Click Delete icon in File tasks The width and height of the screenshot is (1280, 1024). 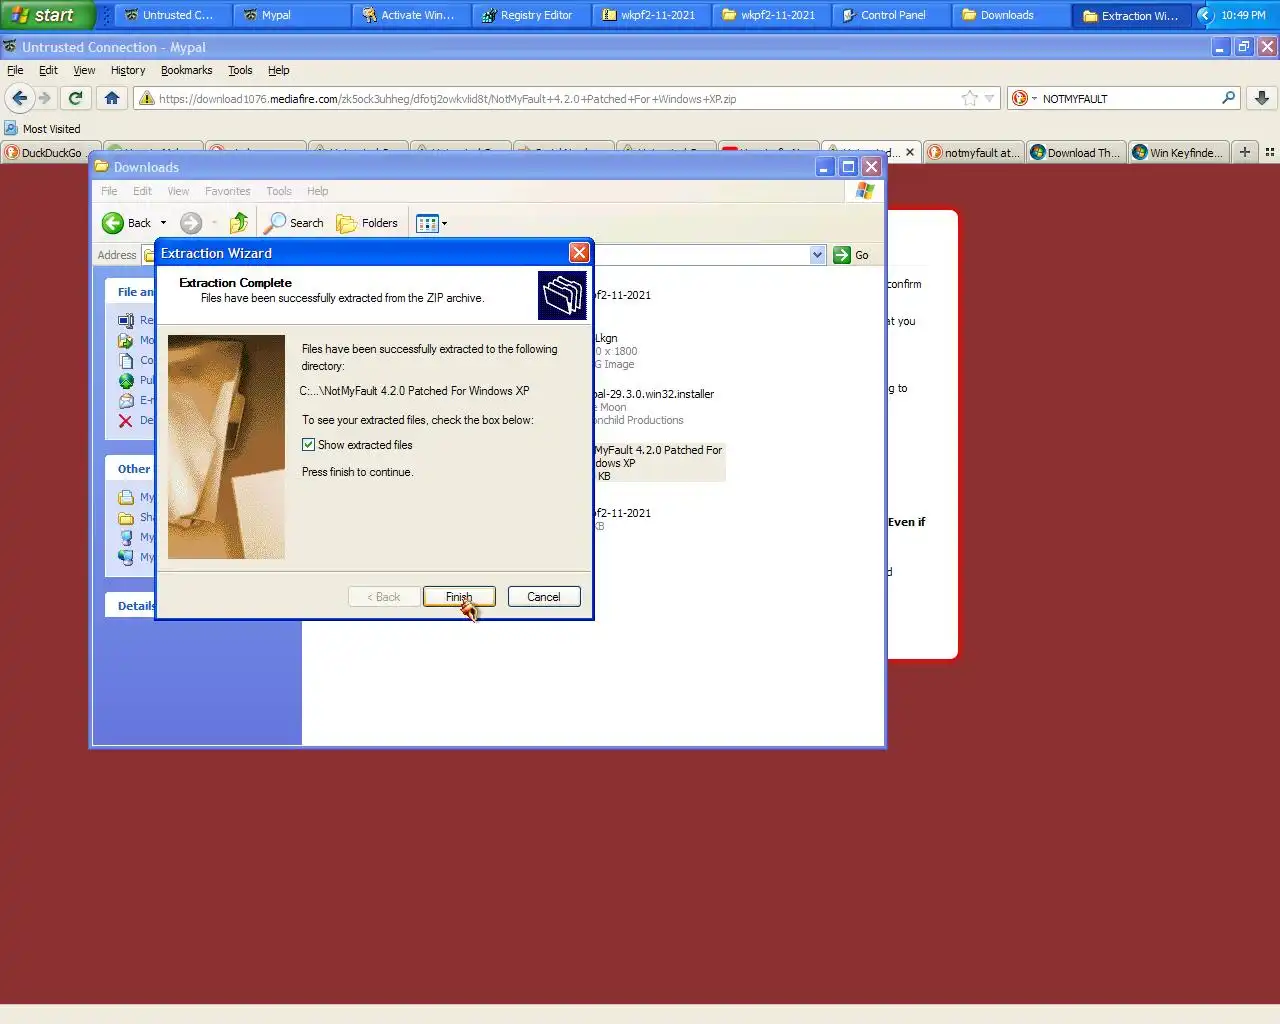pos(126,421)
